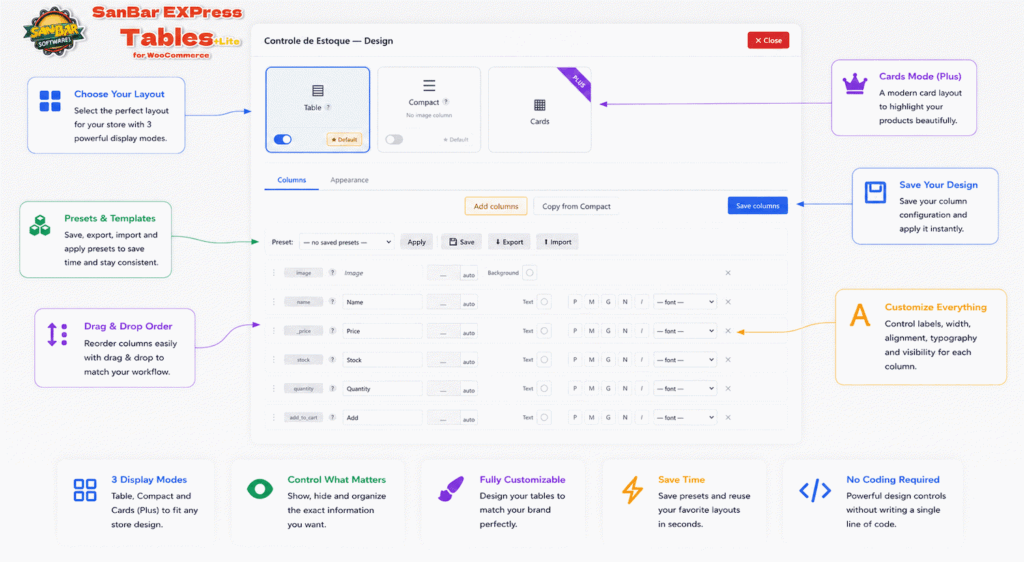Pick the Background color for image row
This screenshot has height=562, width=1024.
[x=530, y=273]
